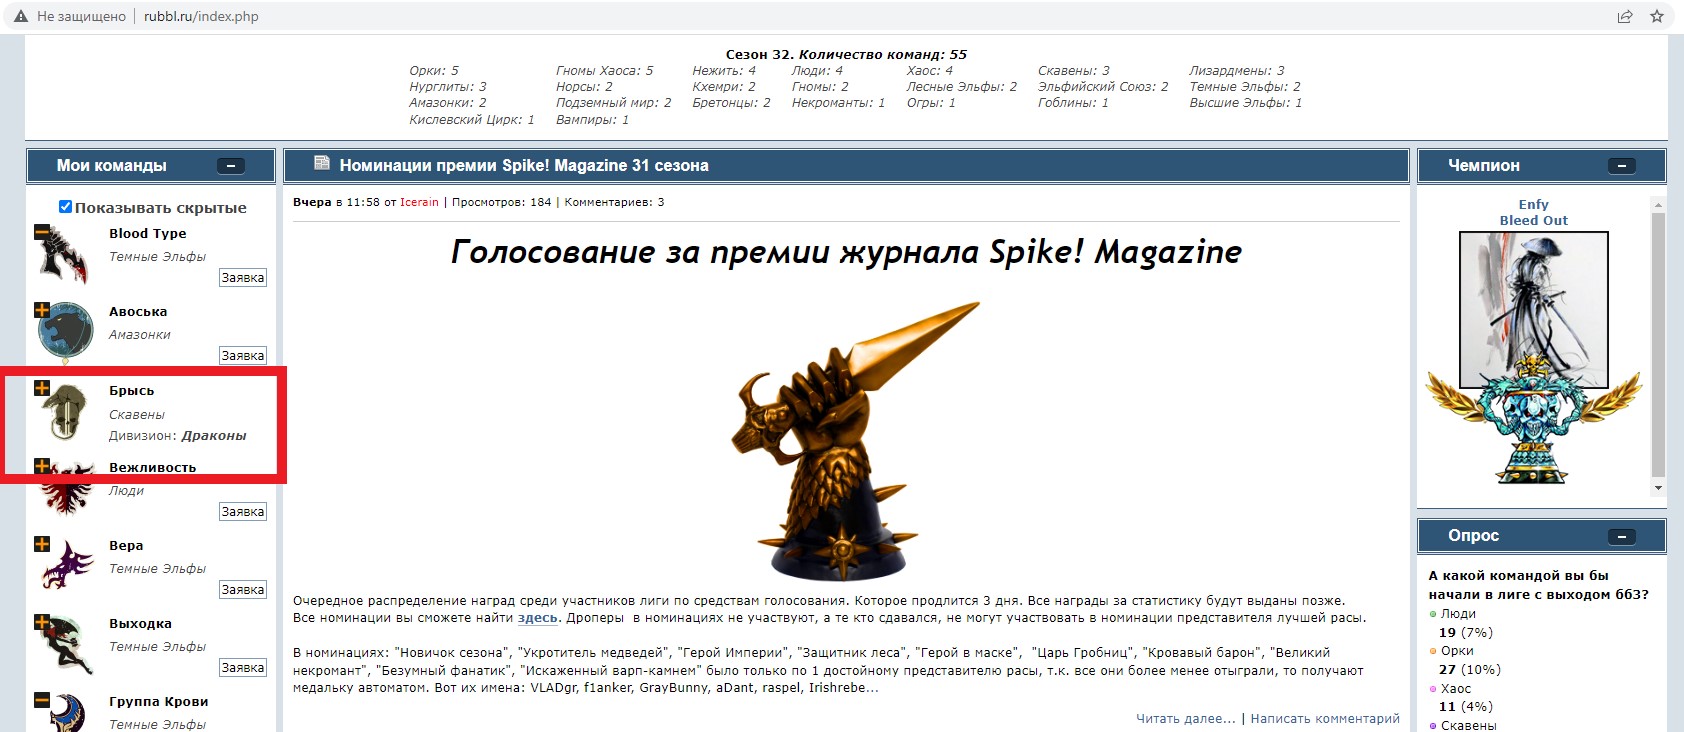
Task: Click the rubbl.ru/index.php address bar
Action: [x=201, y=16]
